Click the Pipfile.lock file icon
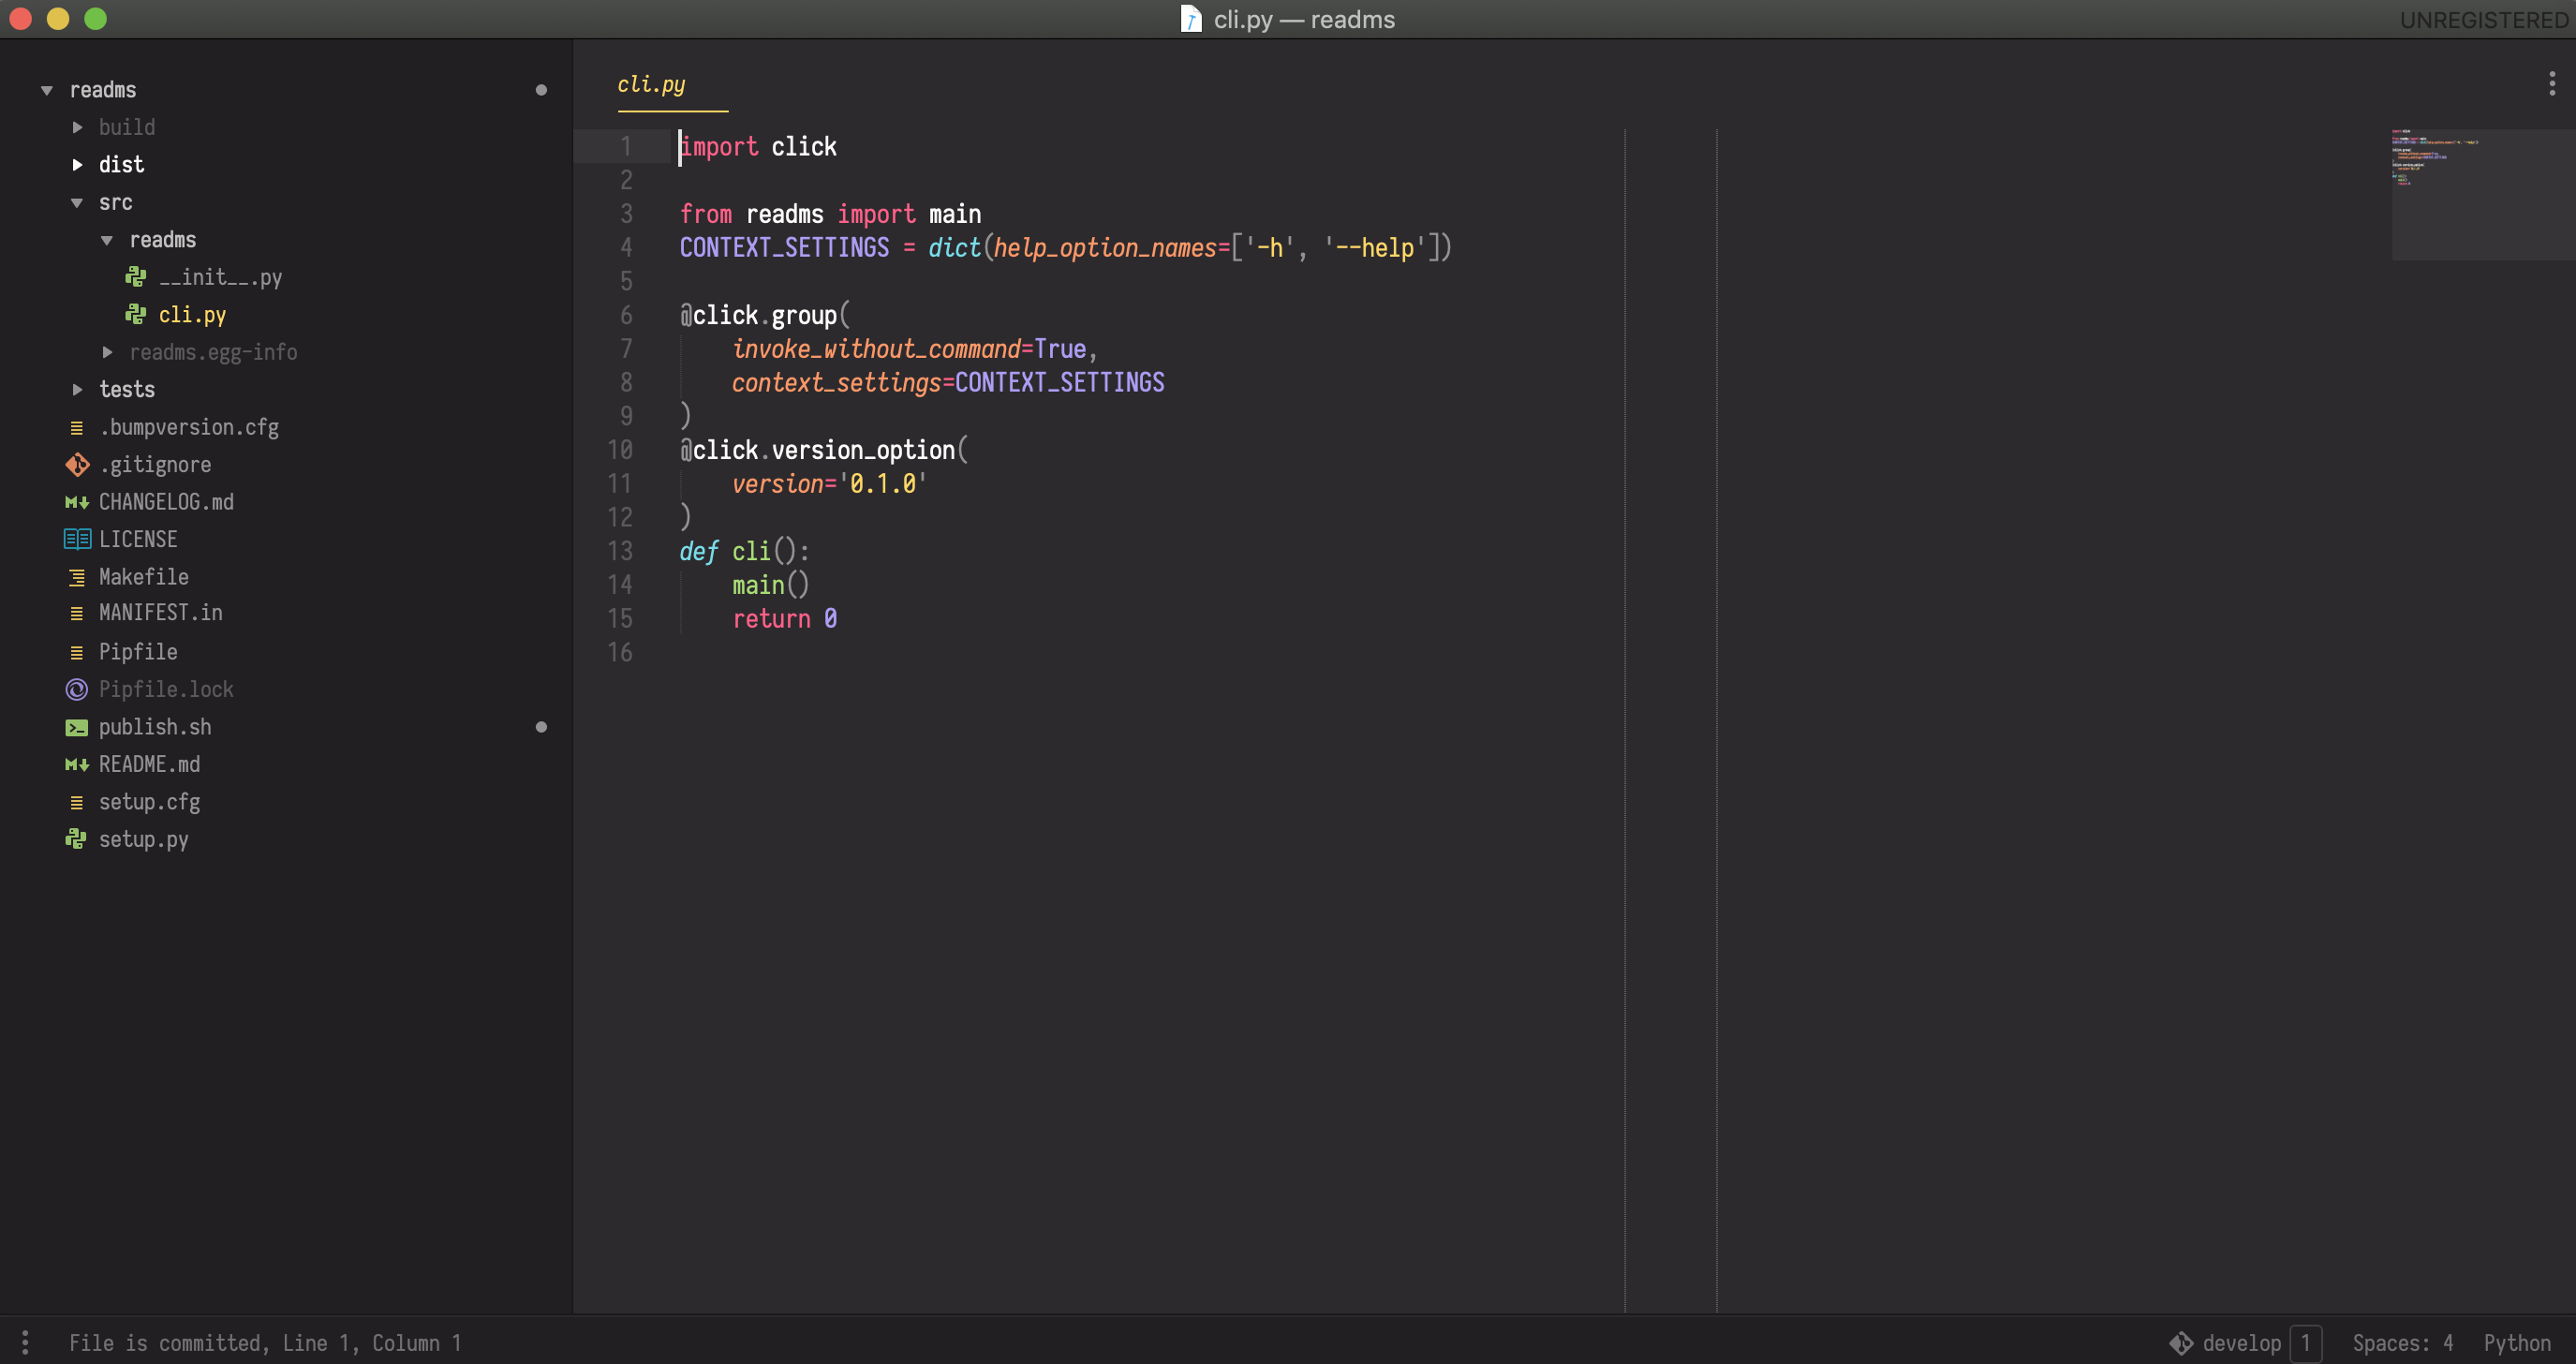The height and width of the screenshot is (1364, 2576). 77,690
